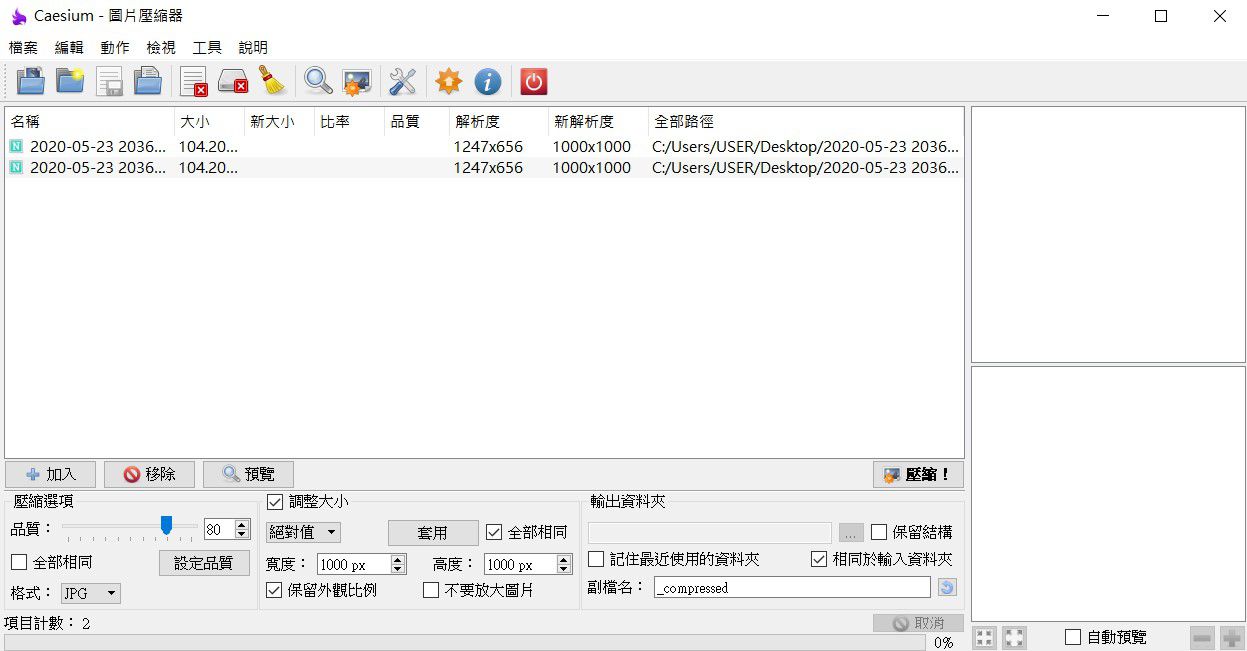Click the quality value field showing 80

(219, 529)
